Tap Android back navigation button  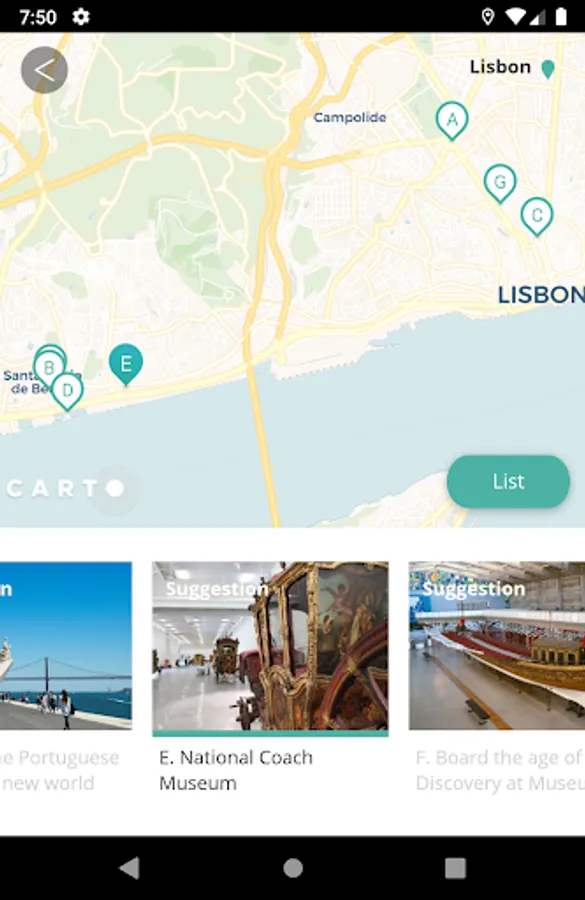pos(130,868)
